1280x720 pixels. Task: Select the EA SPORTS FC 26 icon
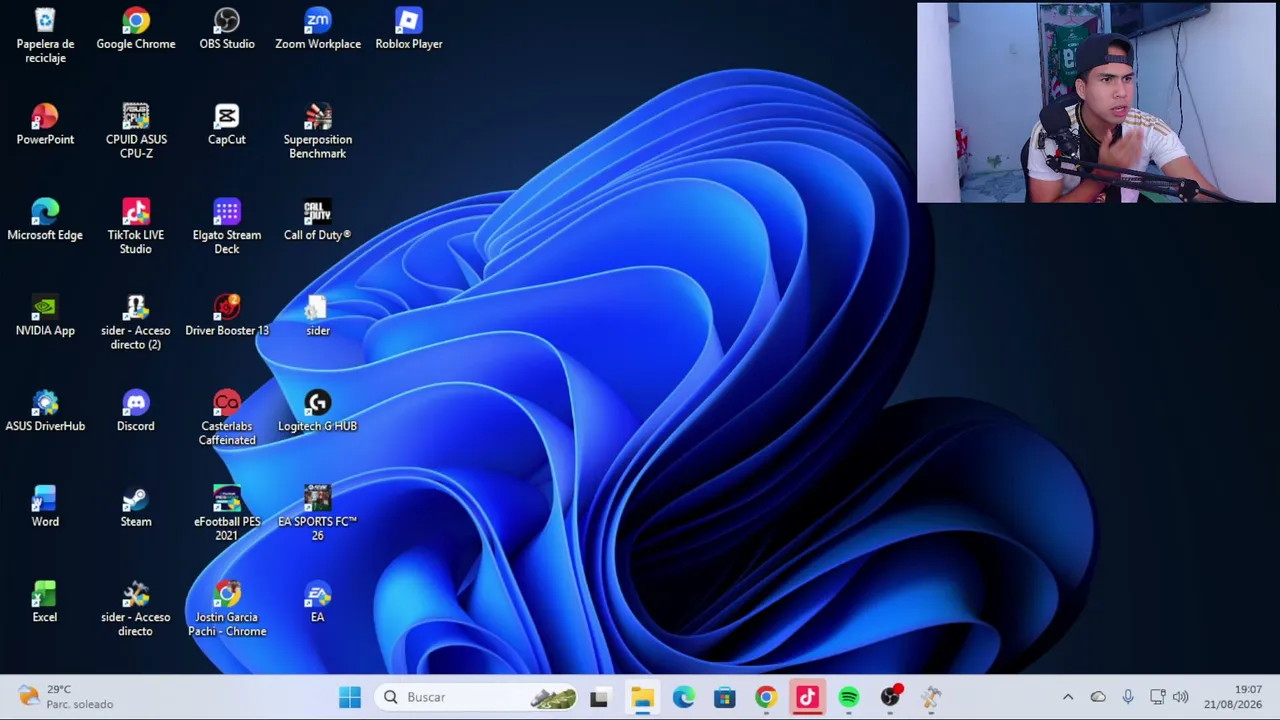[x=318, y=513]
